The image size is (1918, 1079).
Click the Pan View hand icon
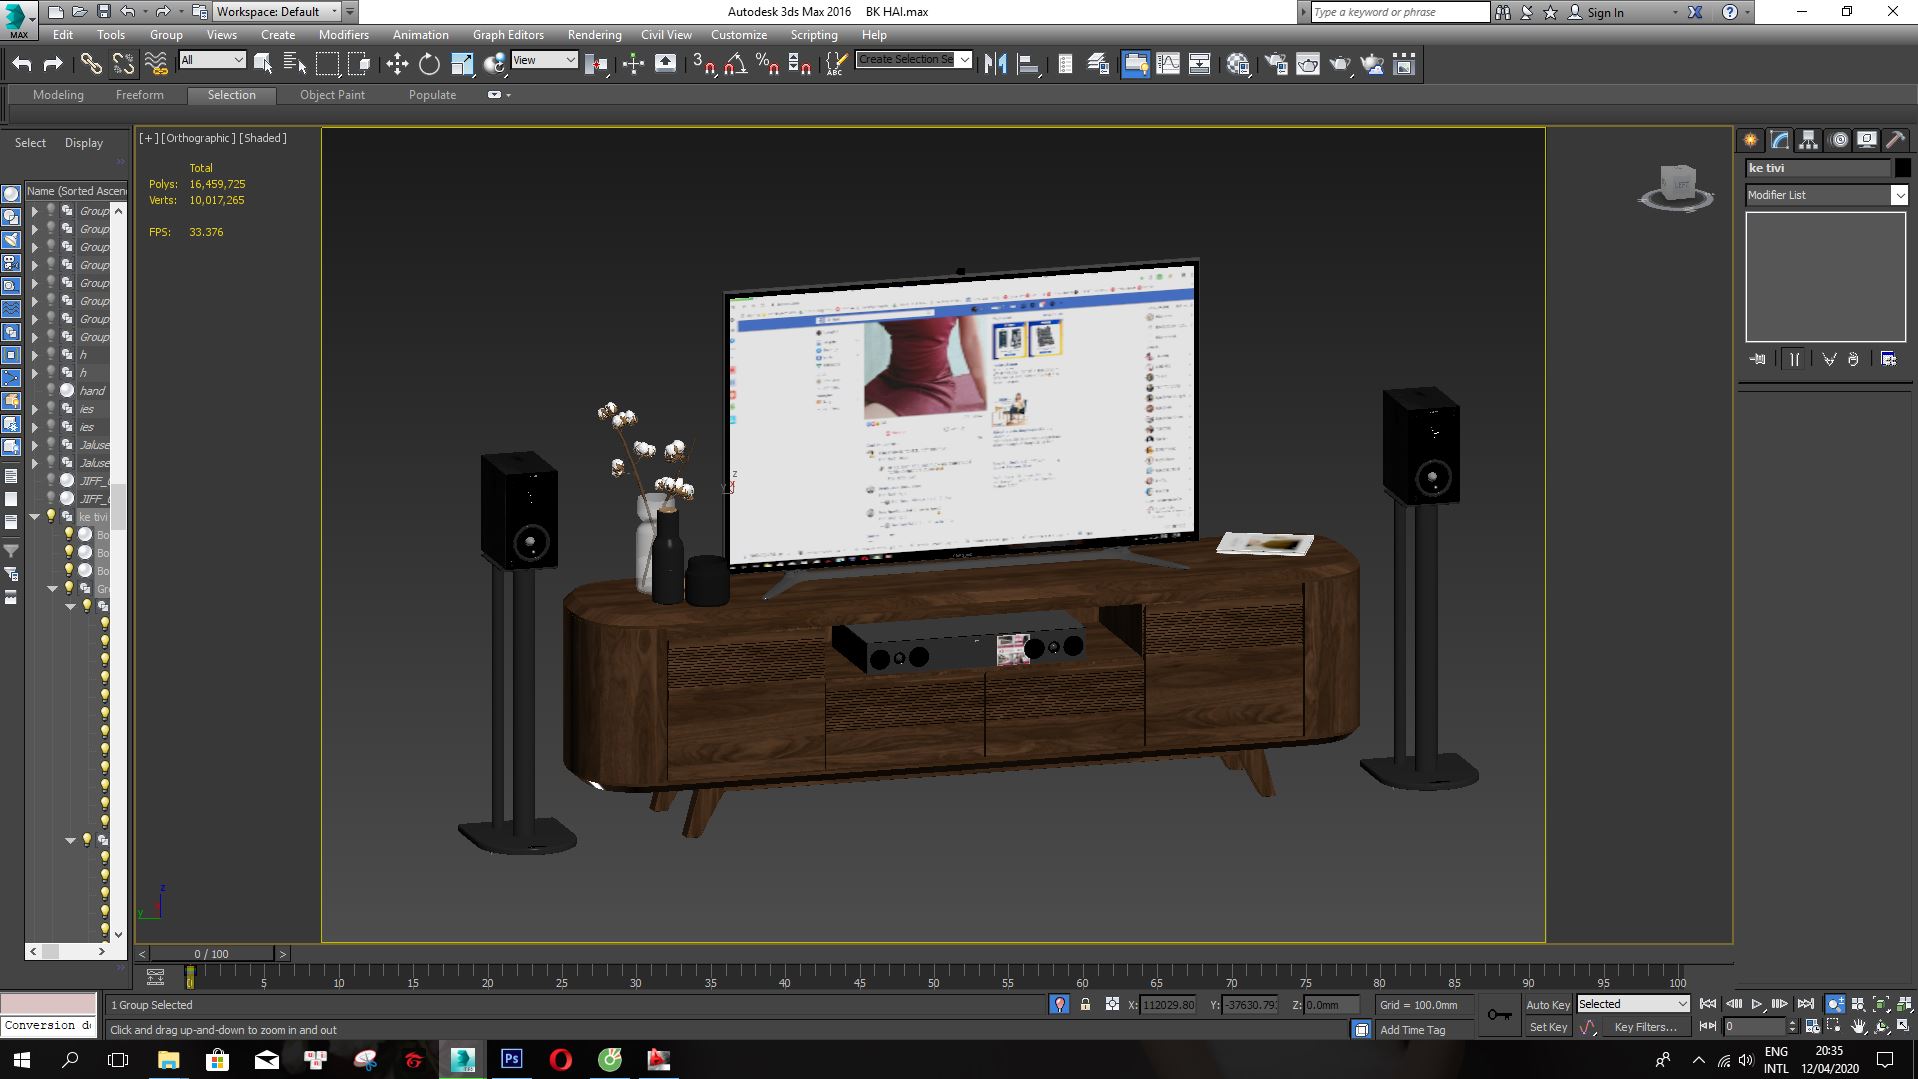tap(1858, 1026)
